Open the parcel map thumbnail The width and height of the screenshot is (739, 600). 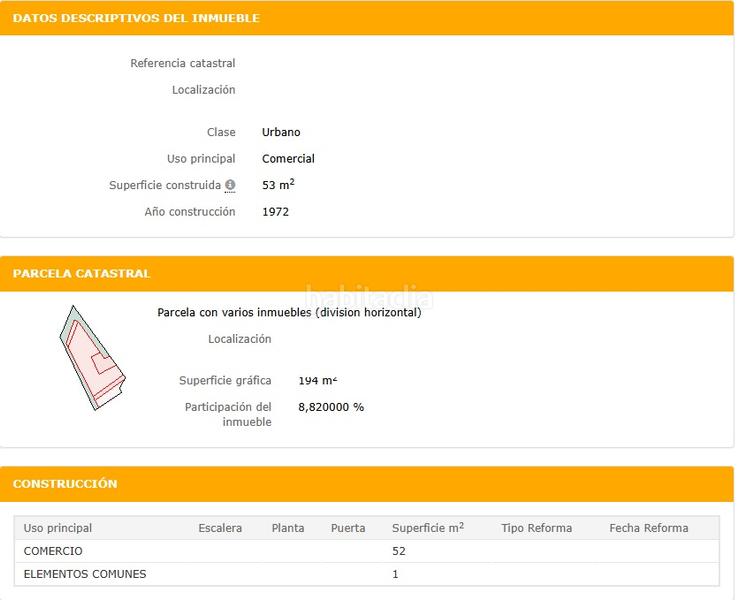tap(91, 357)
